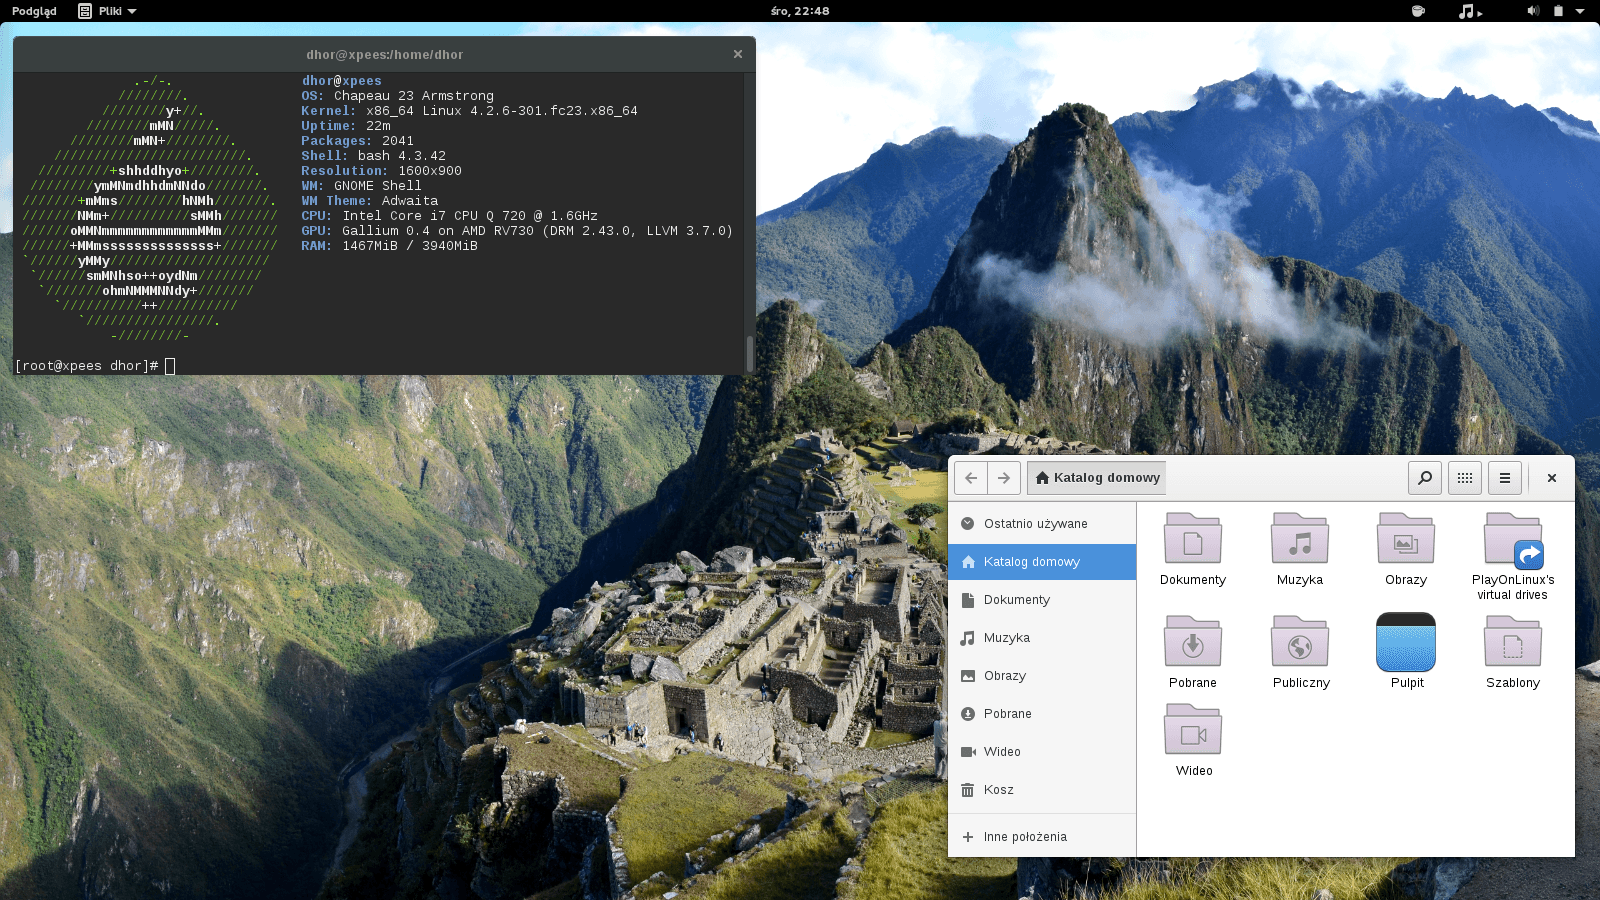Select Ostatnio używane in sidebar
The height and width of the screenshot is (900, 1600).
(x=1042, y=524)
